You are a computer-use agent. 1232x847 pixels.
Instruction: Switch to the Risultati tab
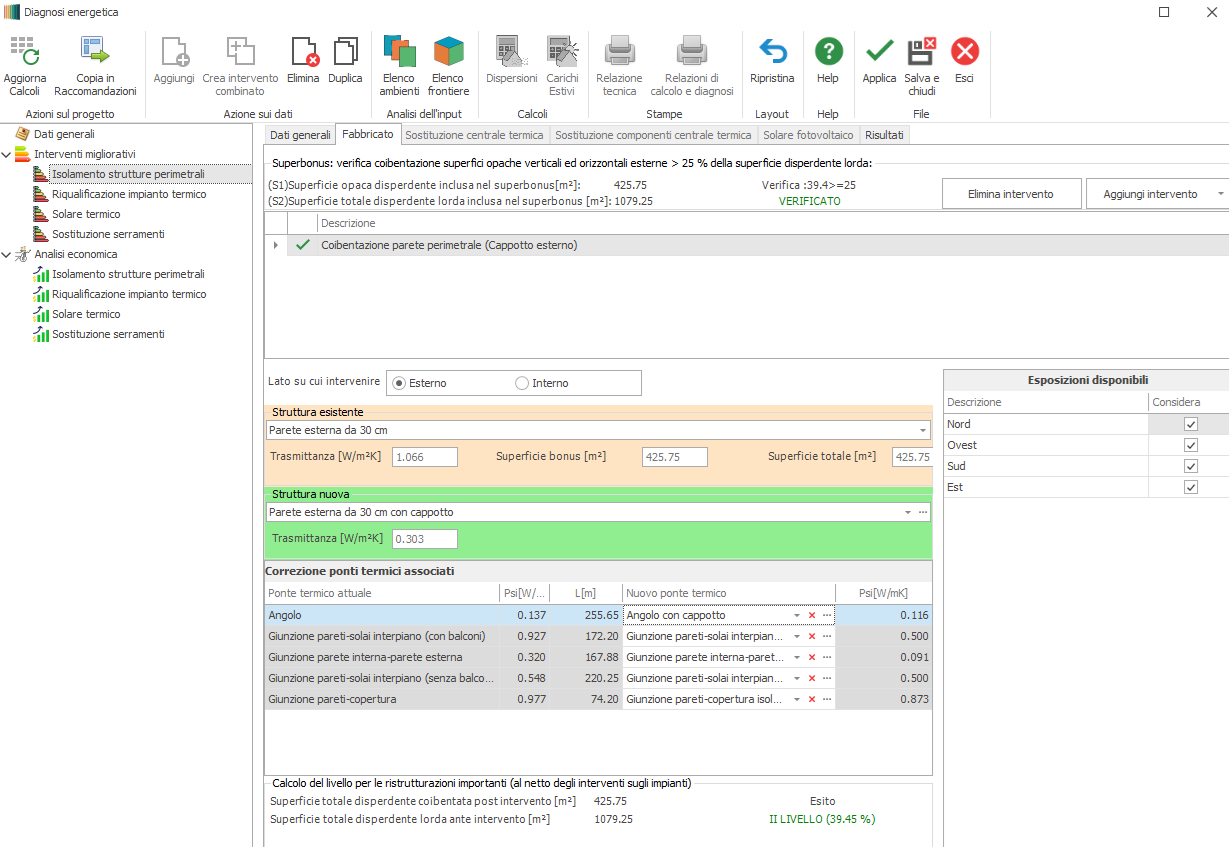pos(884,135)
